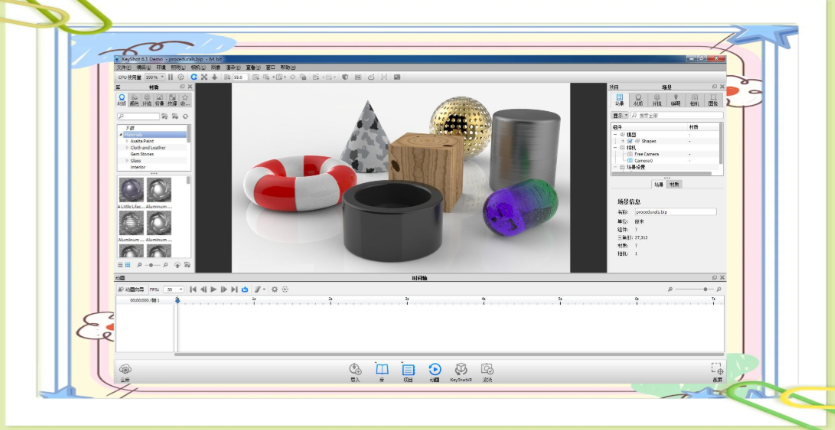Click the Animation Wizard button
835x430 pixels.
pos(131,289)
